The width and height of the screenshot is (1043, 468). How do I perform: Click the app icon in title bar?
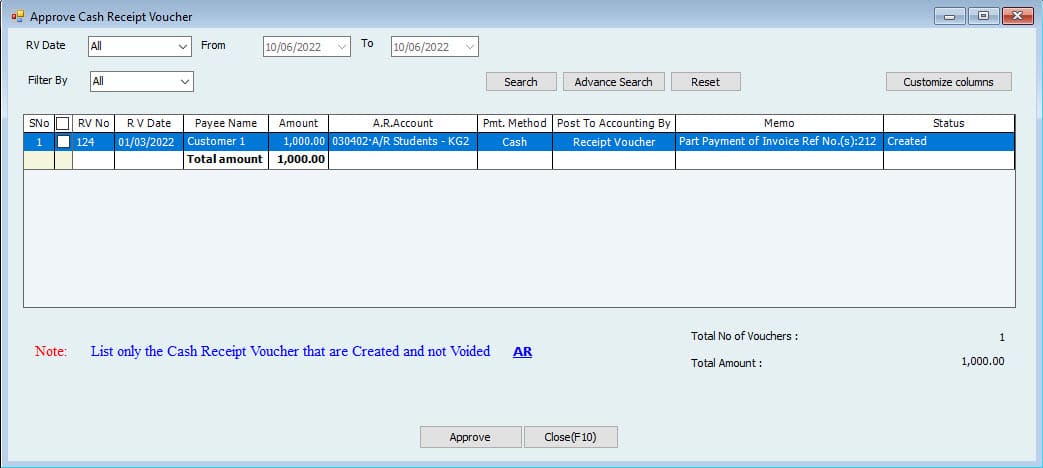[x=17, y=16]
